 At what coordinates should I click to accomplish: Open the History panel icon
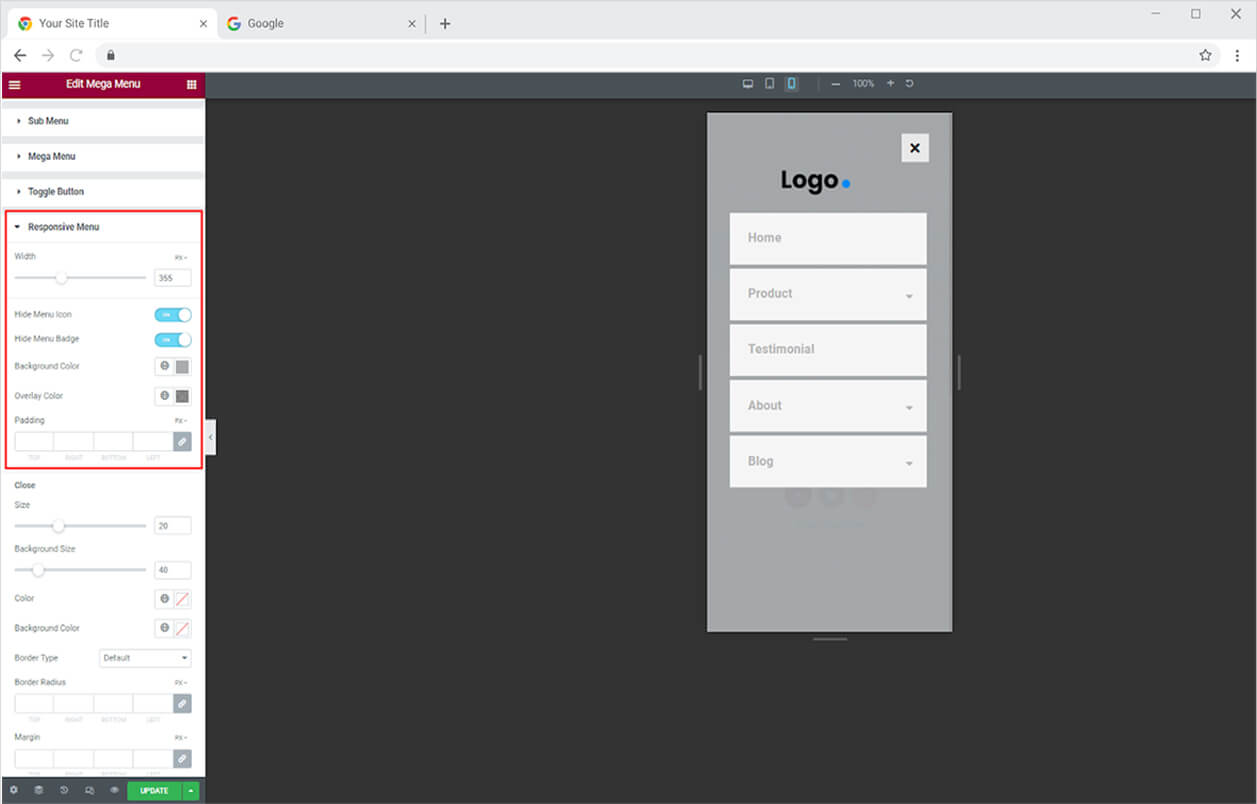[64, 791]
